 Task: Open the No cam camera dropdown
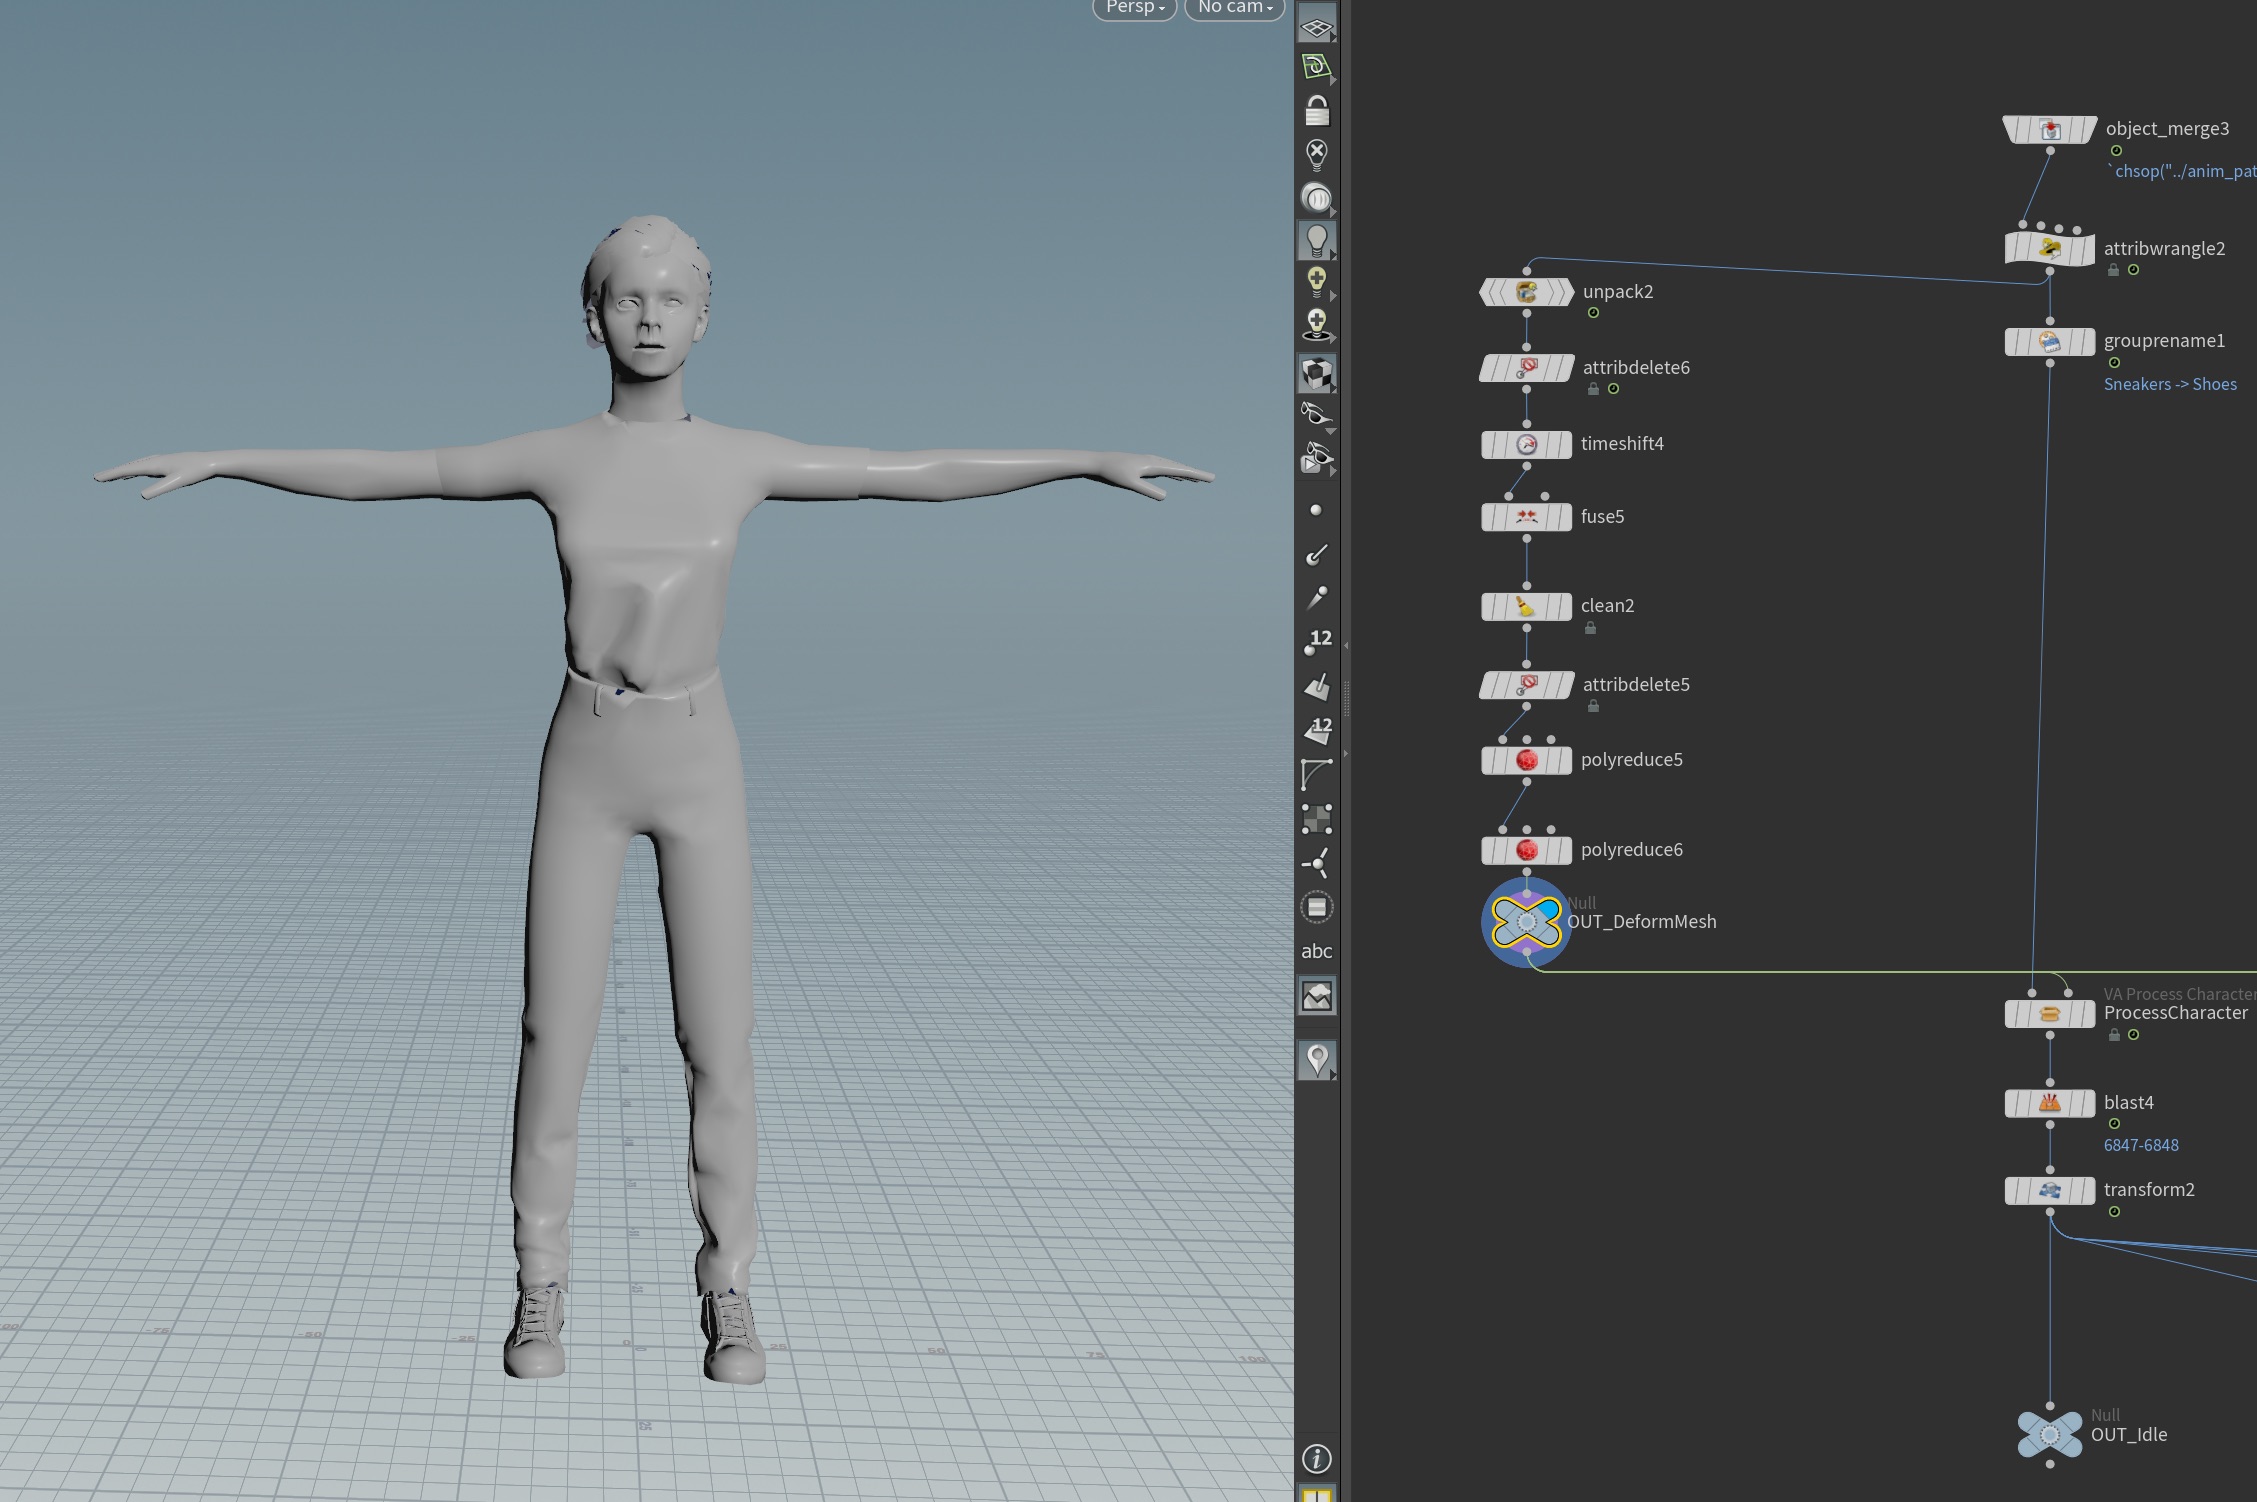1235,8
